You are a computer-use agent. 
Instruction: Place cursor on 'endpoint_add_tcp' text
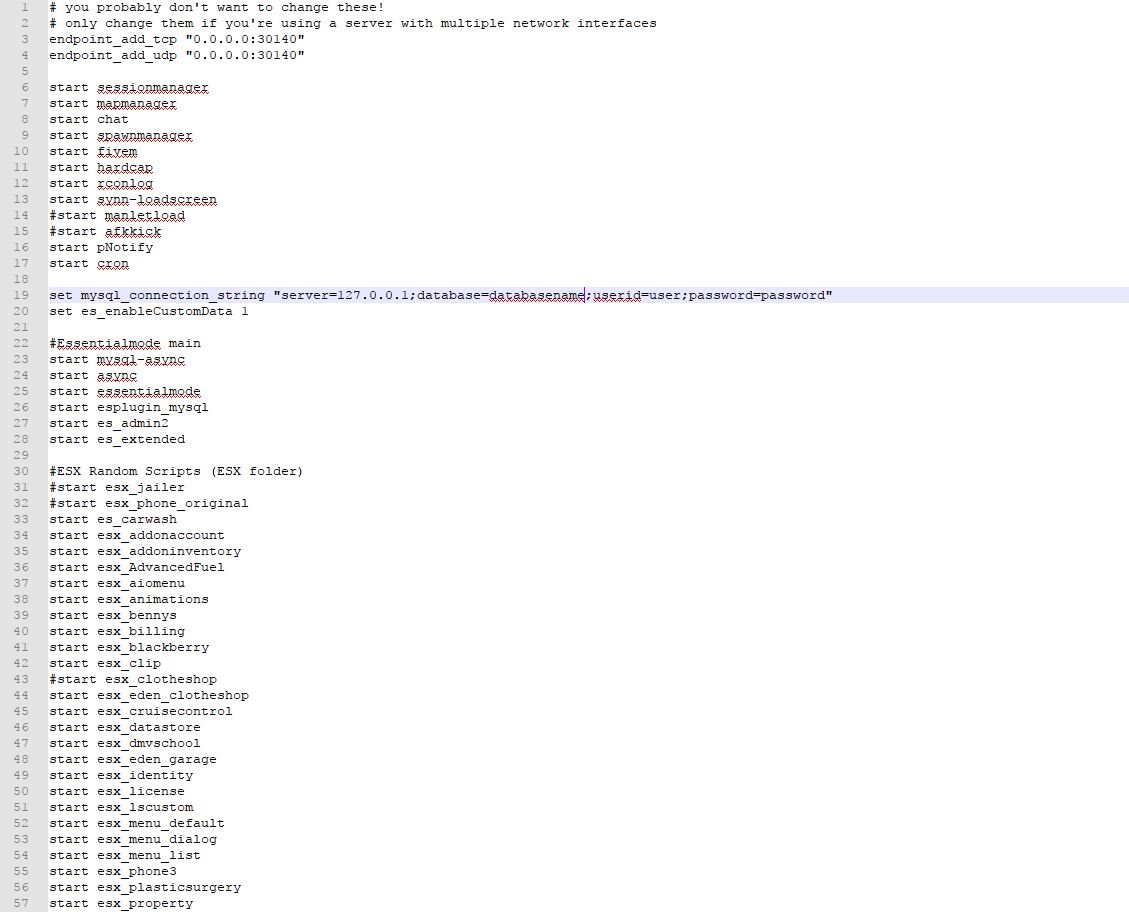pyautogui.click(x=113, y=40)
